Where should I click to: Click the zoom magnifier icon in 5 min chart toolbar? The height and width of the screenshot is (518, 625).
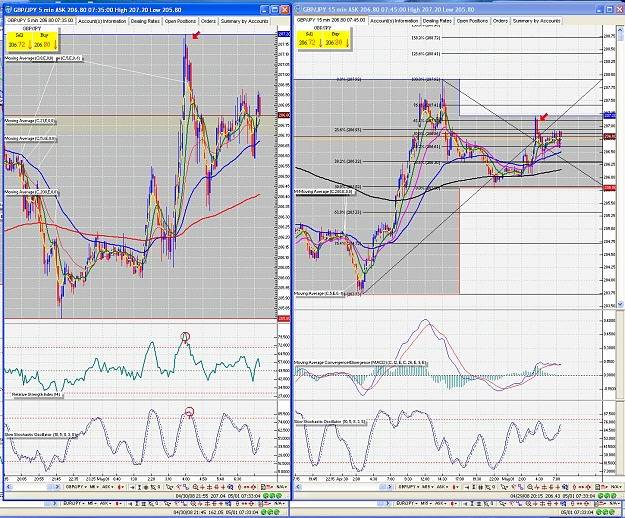[x=195, y=487]
